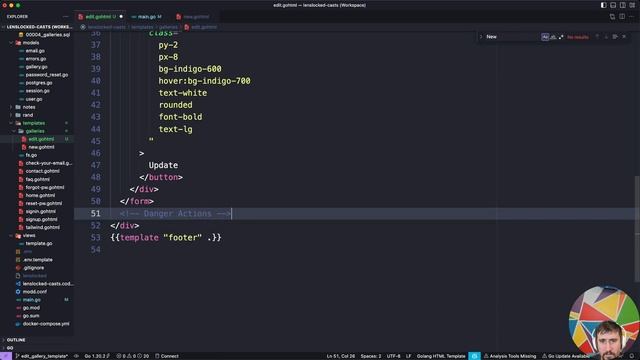The image size is (640, 360).
Task: Click 'galleries' breadcrumb segment
Action: tap(168, 27)
